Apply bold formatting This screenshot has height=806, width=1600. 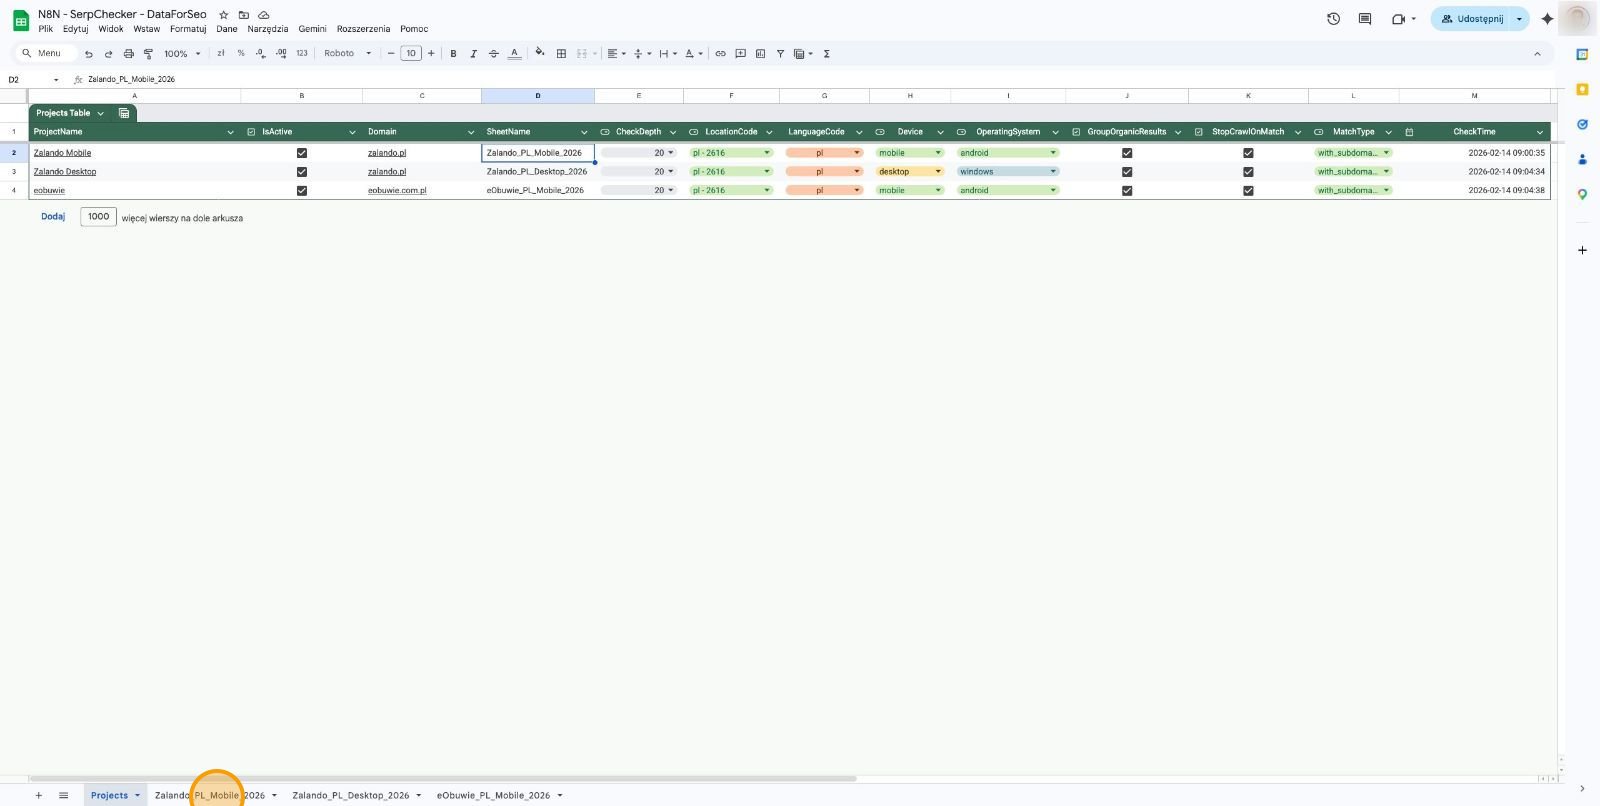(x=453, y=54)
